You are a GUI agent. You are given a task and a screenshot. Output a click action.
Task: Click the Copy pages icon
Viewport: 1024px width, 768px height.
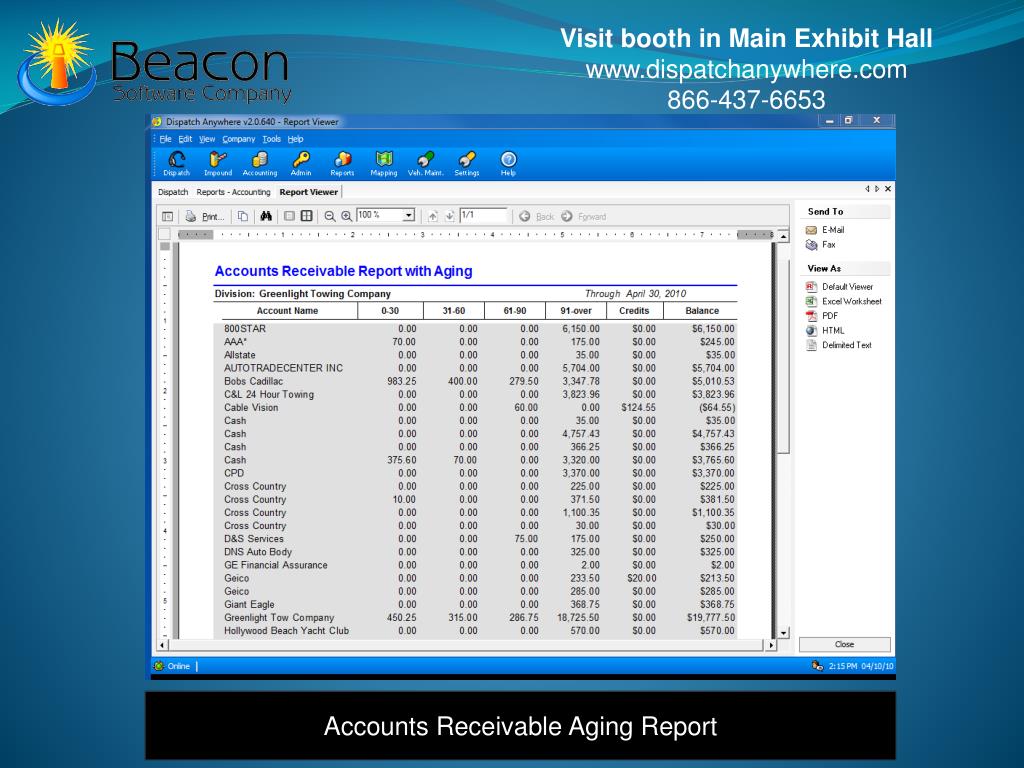point(243,216)
